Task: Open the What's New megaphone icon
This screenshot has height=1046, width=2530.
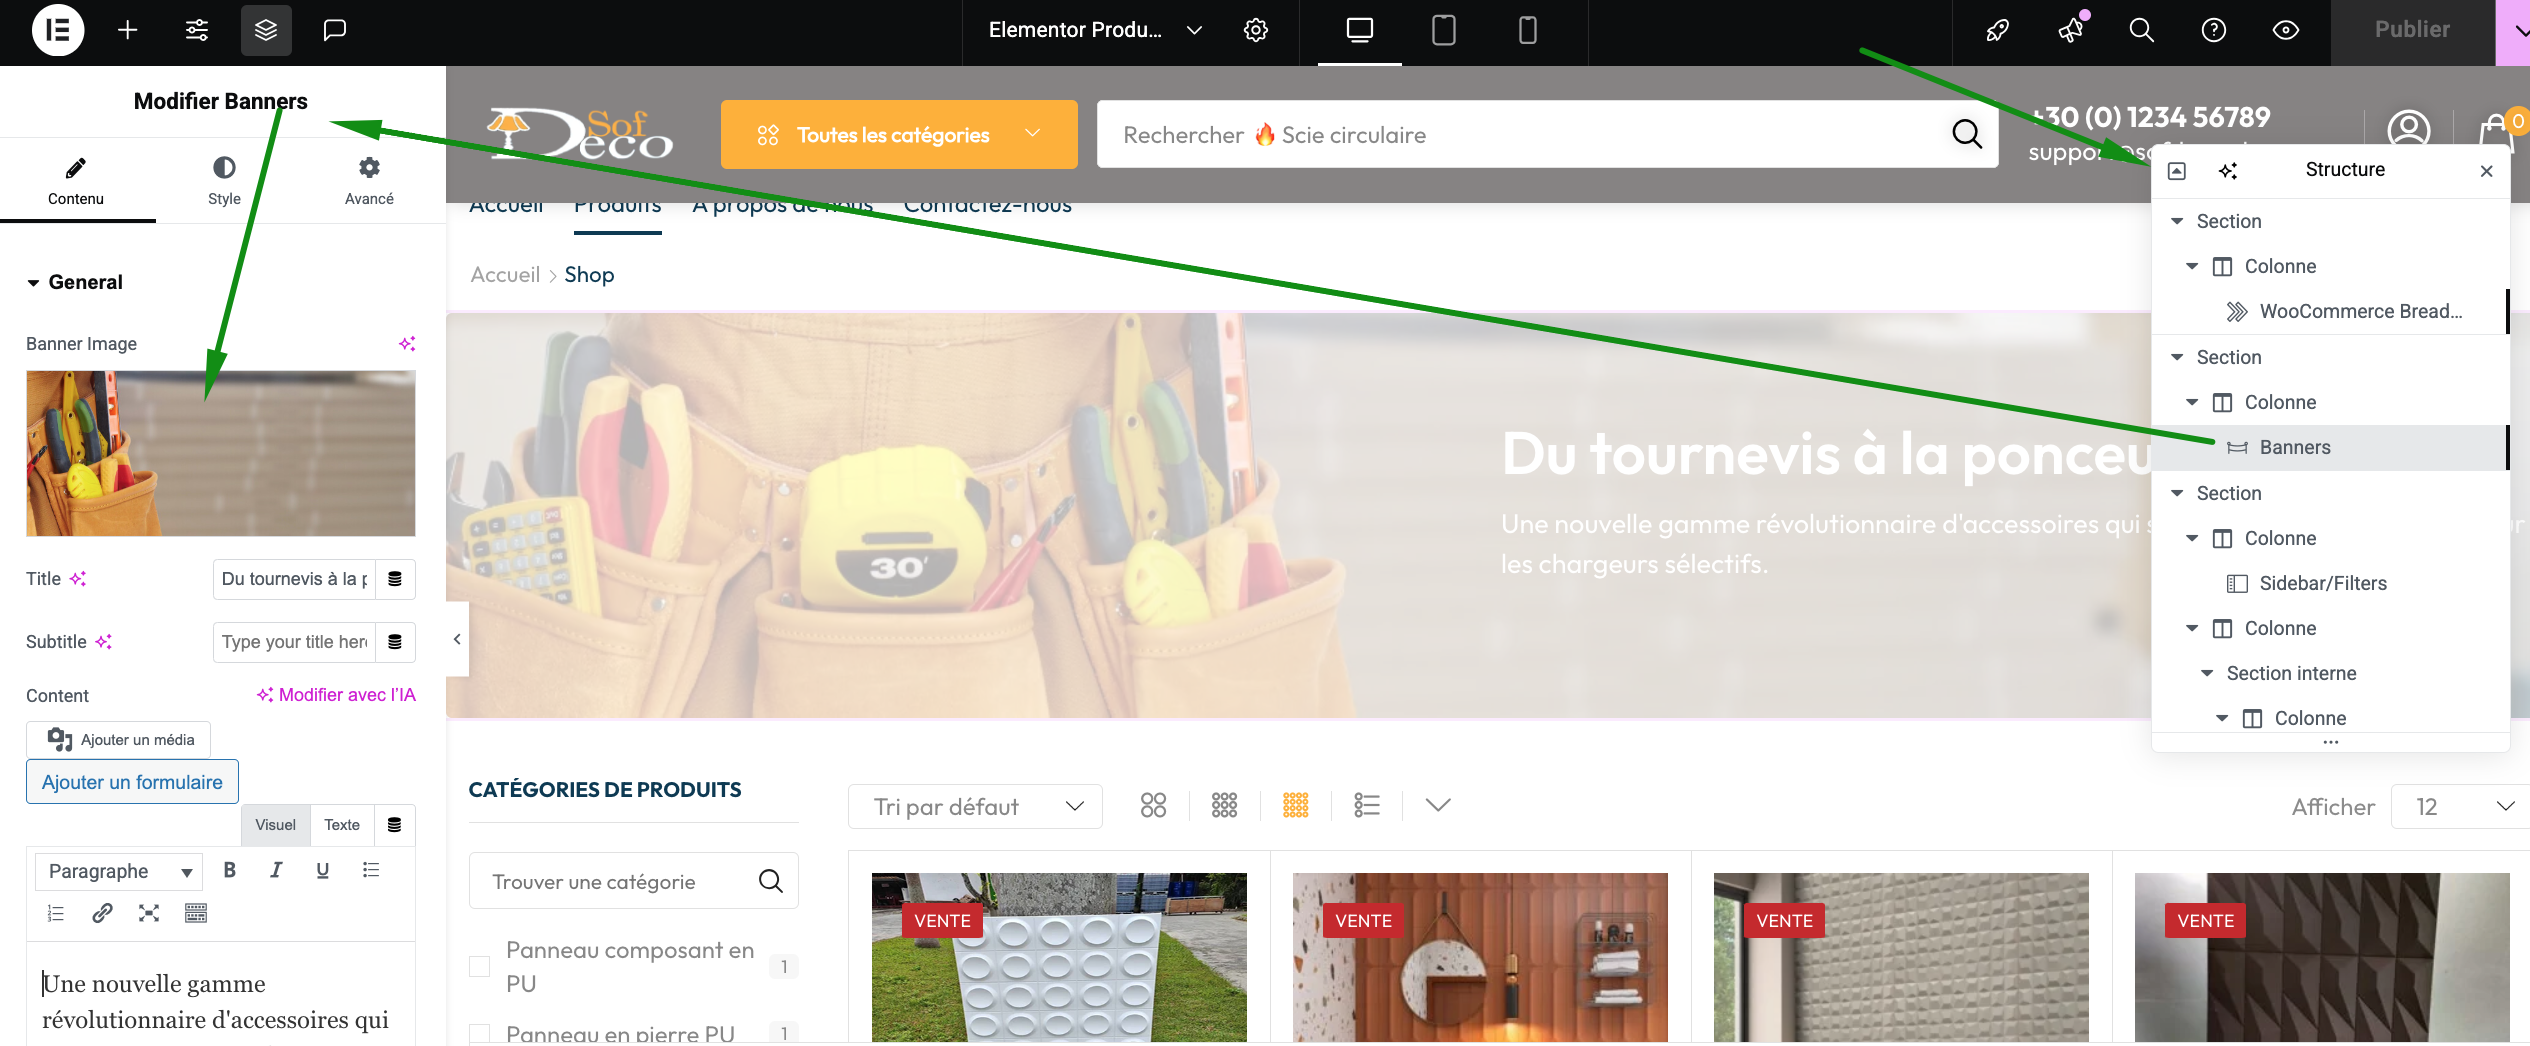Action: click(x=2070, y=30)
